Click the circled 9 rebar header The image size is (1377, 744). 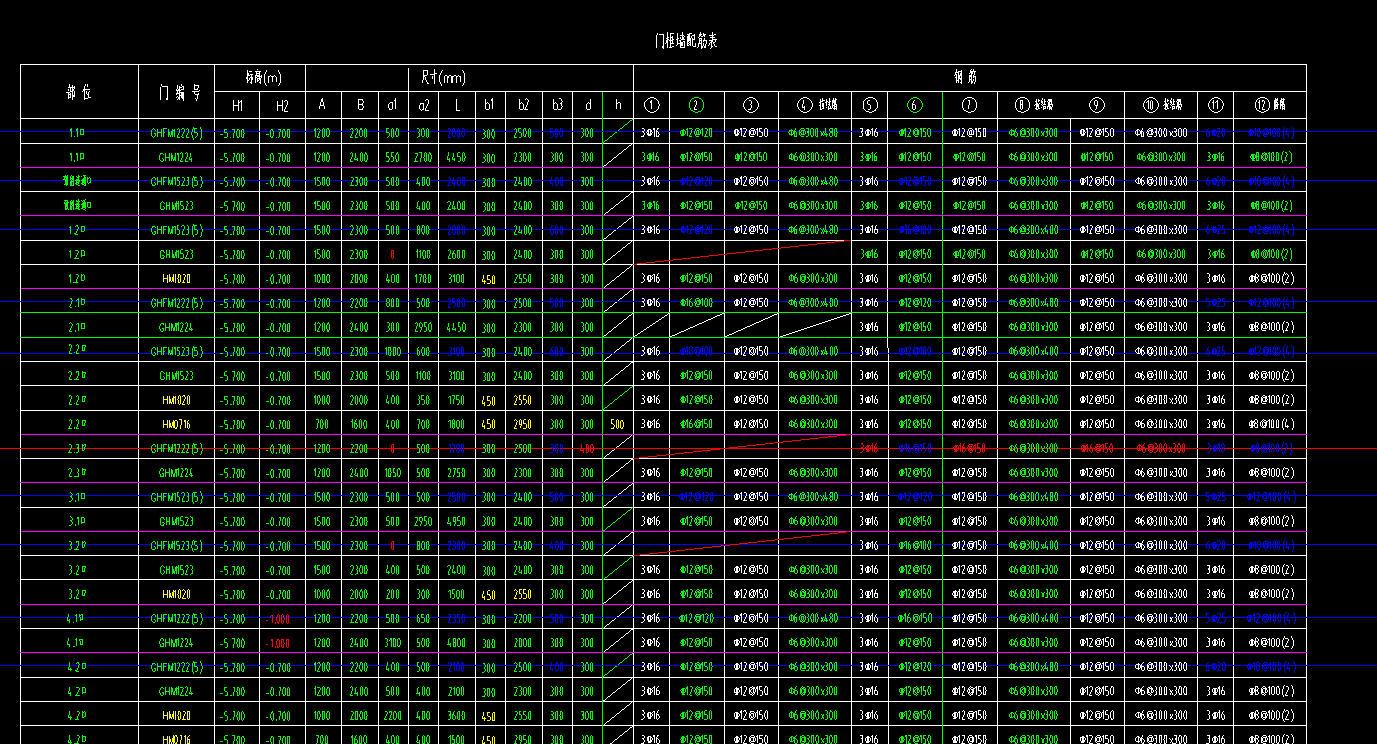(1097, 105)
